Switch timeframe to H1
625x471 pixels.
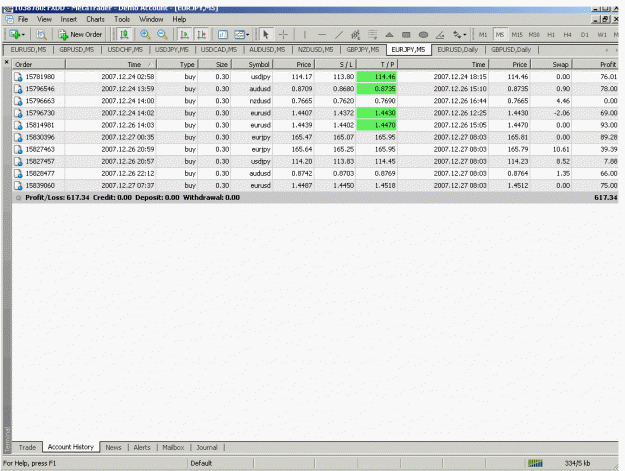551,35
